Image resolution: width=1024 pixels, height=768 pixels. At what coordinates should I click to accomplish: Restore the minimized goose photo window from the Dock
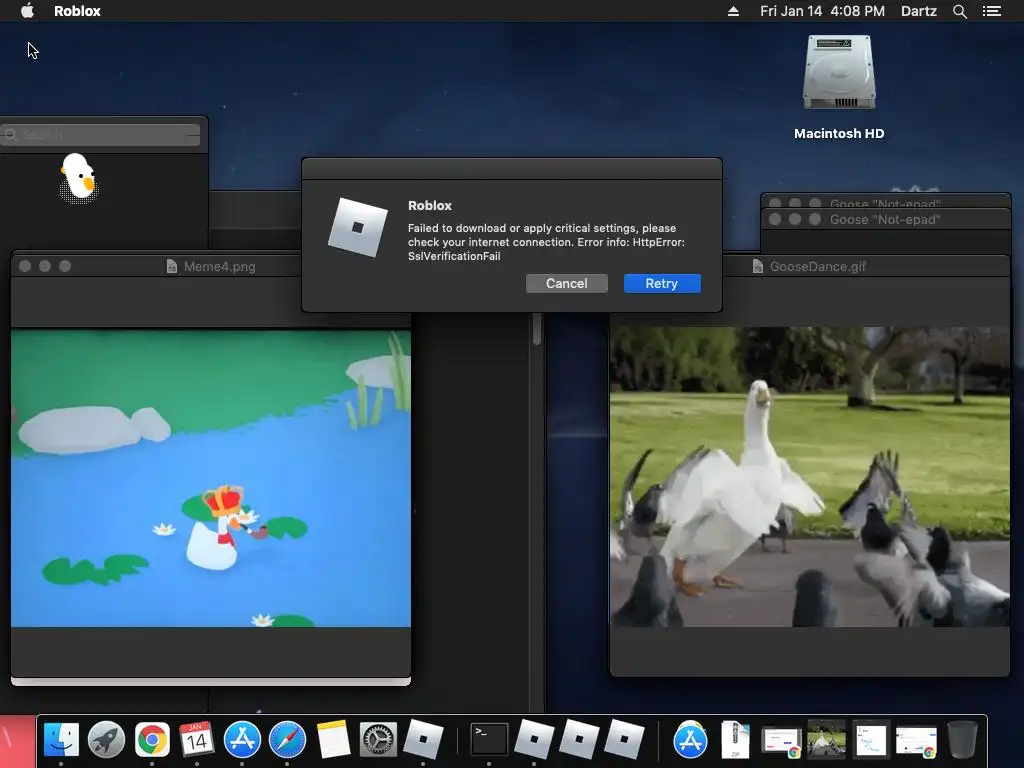coord(826,739)
